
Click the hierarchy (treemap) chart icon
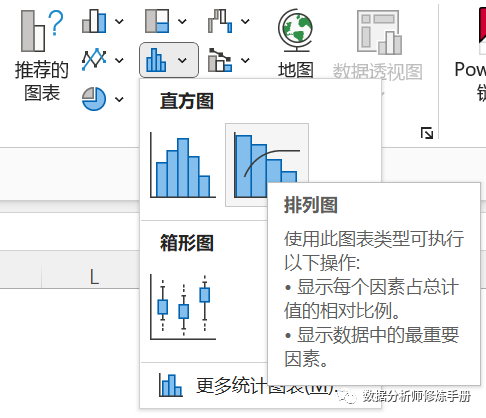pos(157,21)
